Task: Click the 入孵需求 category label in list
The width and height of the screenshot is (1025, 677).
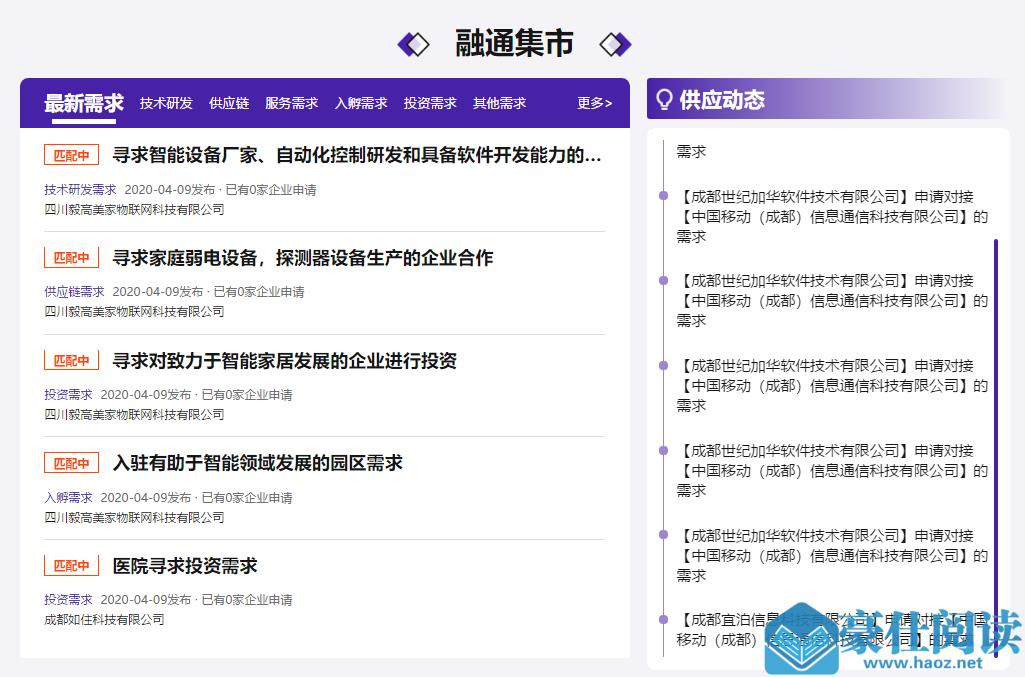Action: pyautogui.click(x=68, y=497)
